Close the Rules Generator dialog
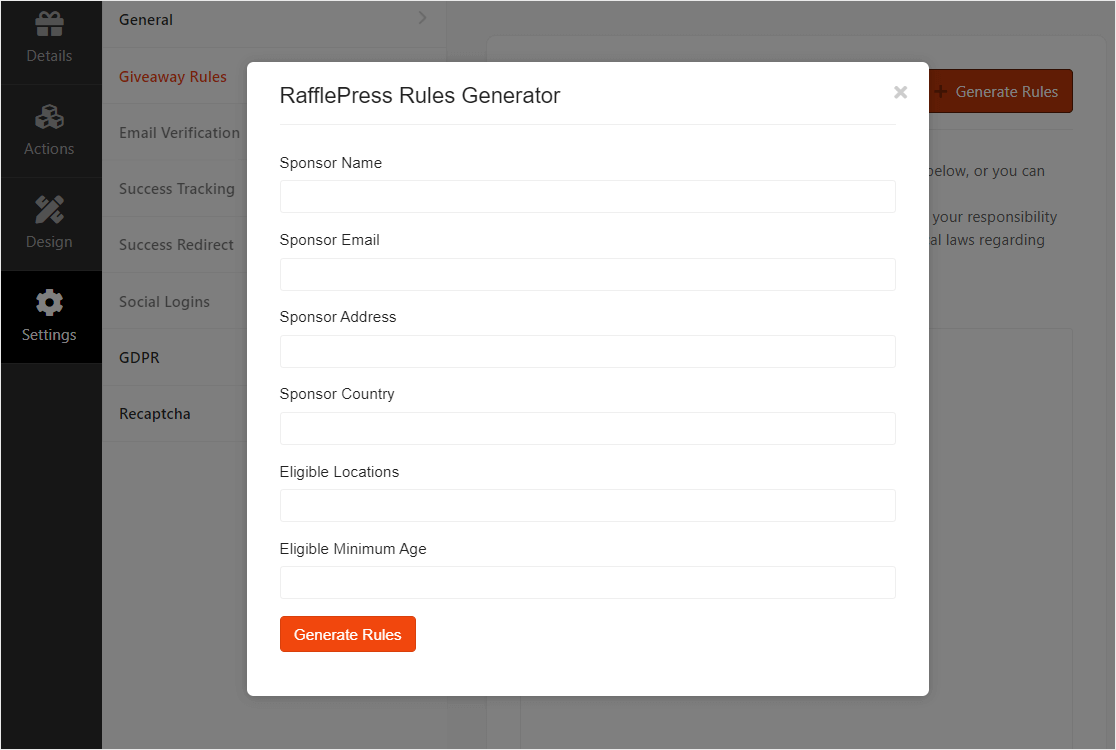Viewport: 1116px width, 750px height. (900, 92)
